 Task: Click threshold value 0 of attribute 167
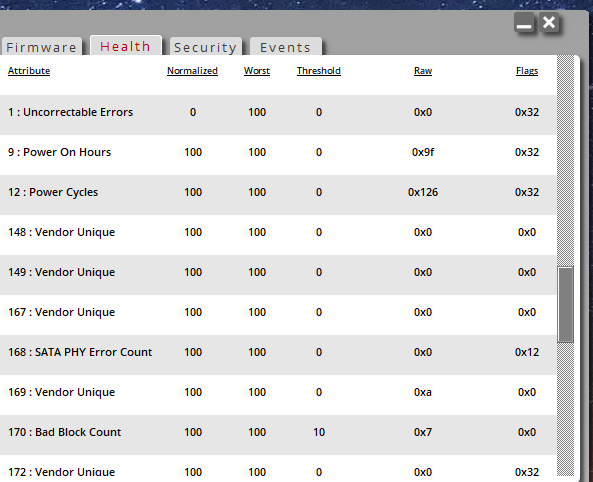[x=319, y=313]
